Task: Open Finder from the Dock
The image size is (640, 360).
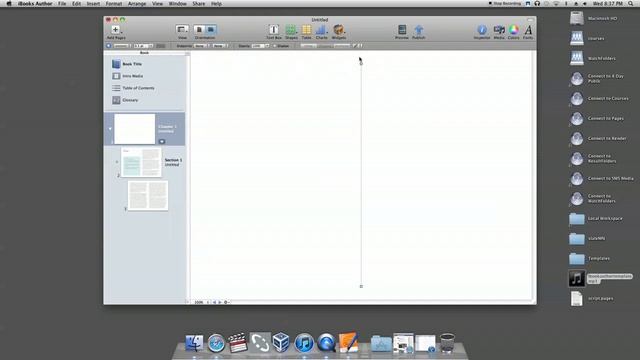Action: pos(194,343)
